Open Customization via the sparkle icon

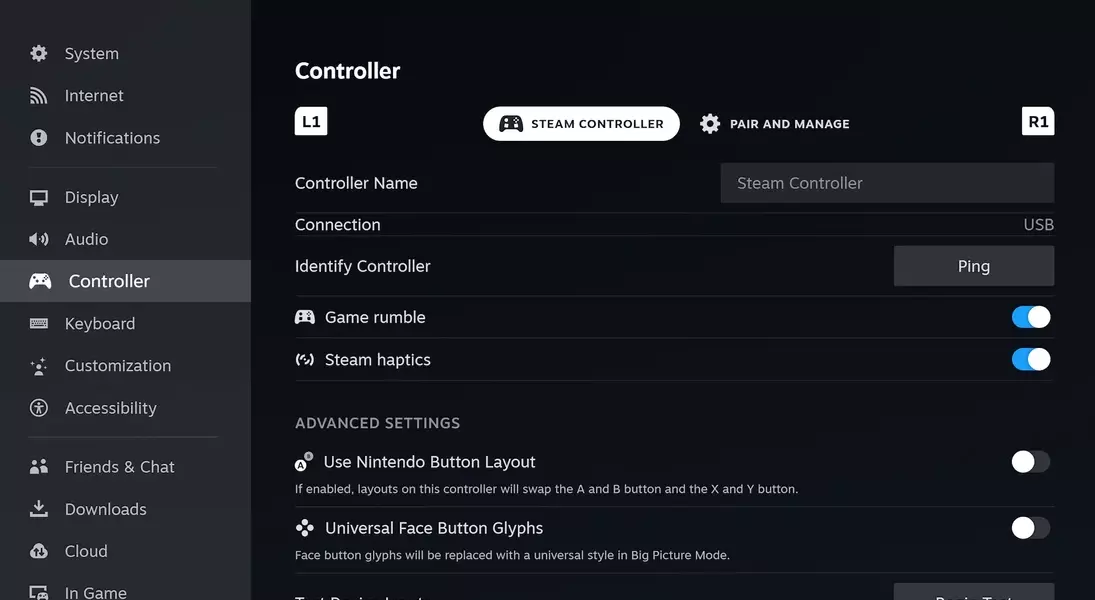[39, 366]
